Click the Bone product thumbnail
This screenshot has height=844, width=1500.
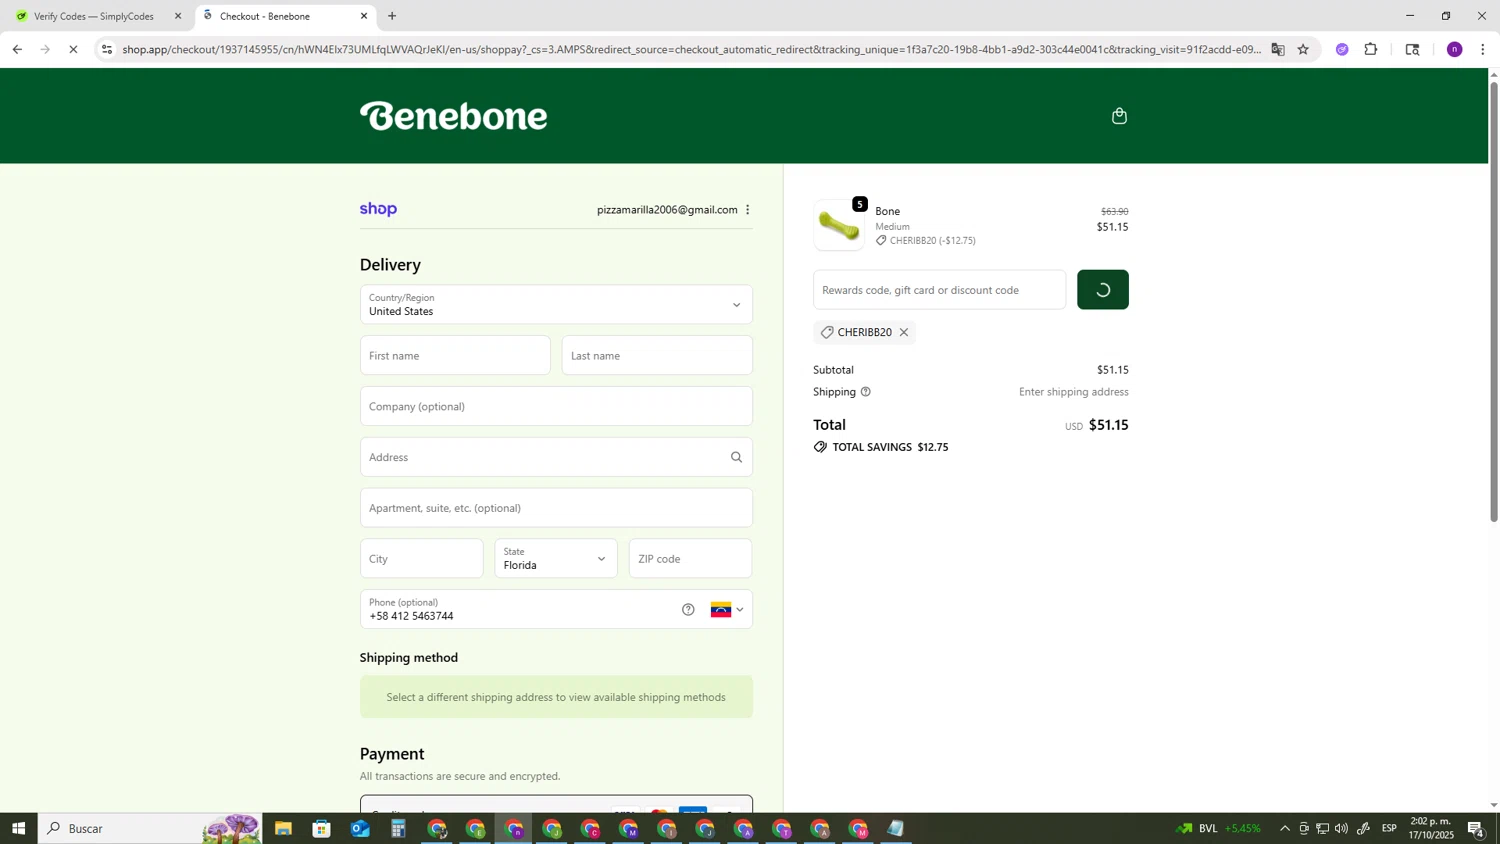(x=839, y=225)
